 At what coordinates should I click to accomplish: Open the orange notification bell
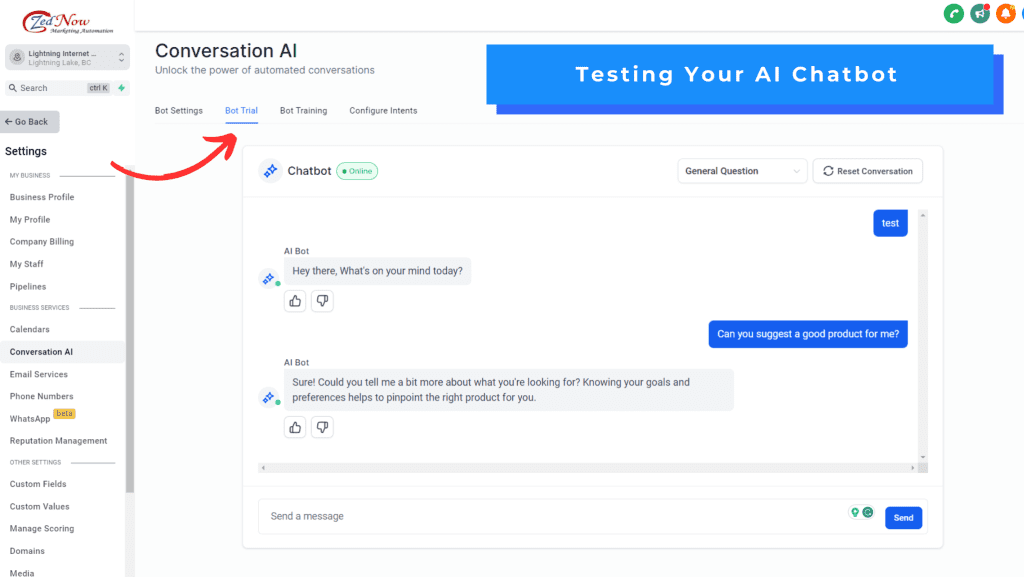(x=1005, y=14)
